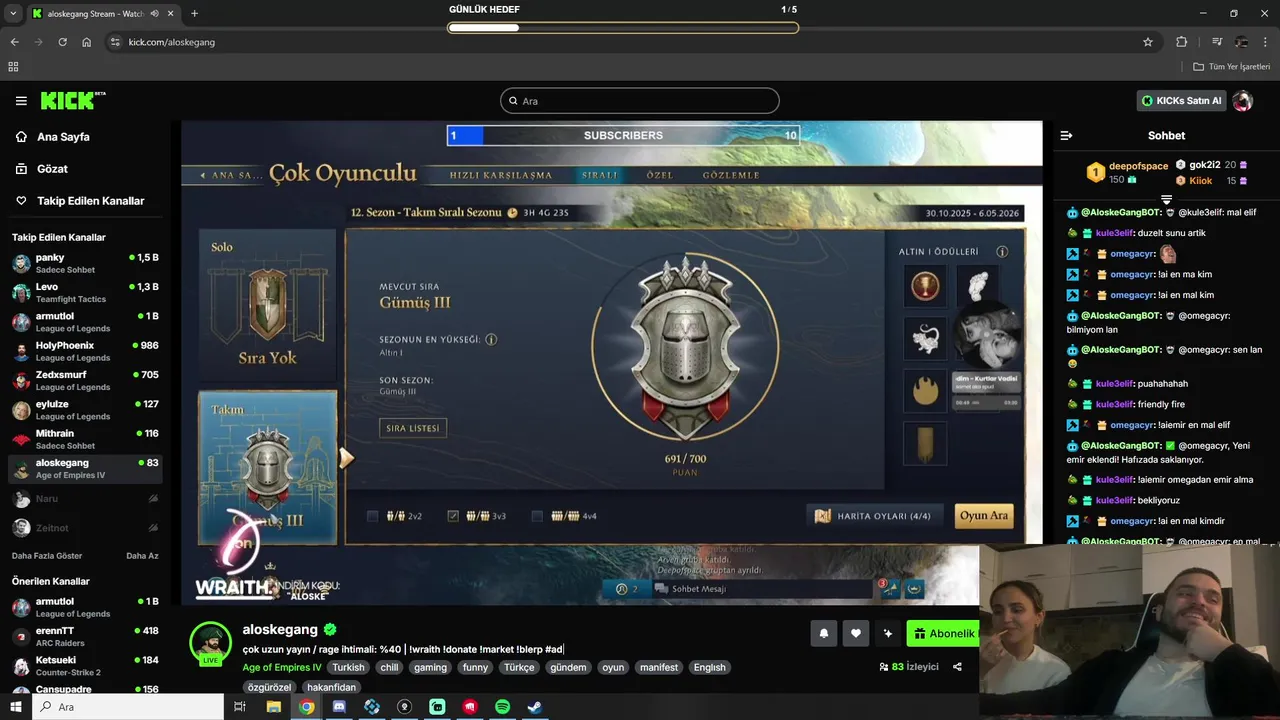Select the hakanfidan tag
This screenshot has width=1280, height=720.
coord(331,687)
